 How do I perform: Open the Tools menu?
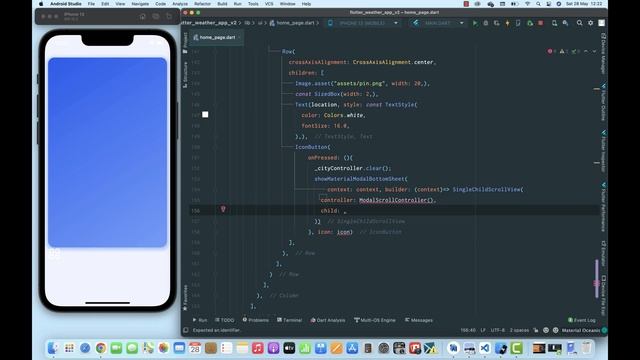pos(253,4)
